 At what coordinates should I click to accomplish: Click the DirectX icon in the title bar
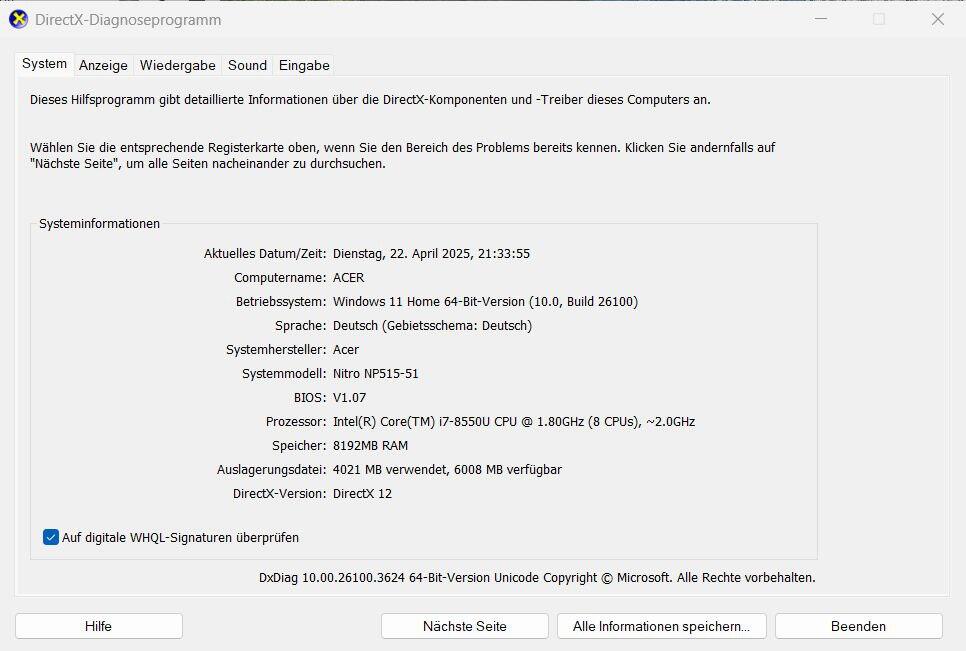pyautogui.click(x=18, y=20)
